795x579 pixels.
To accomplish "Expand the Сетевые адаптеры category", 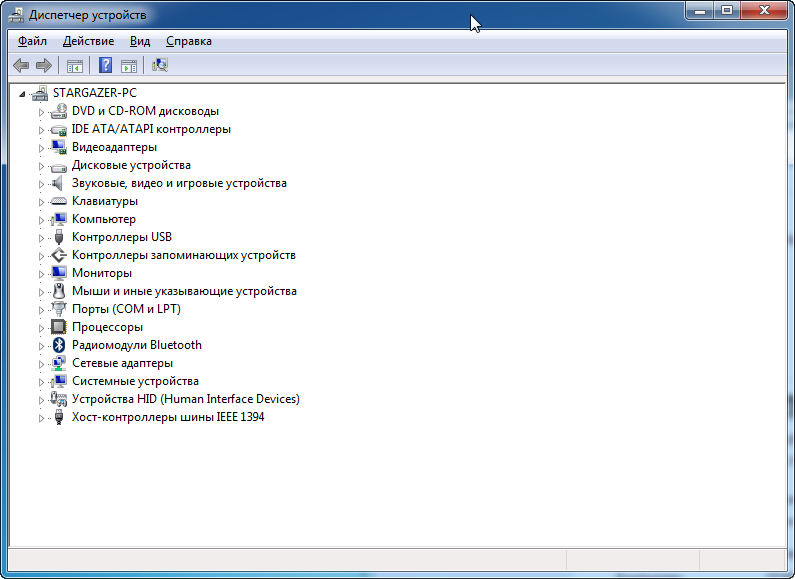I will click(42, 363).
